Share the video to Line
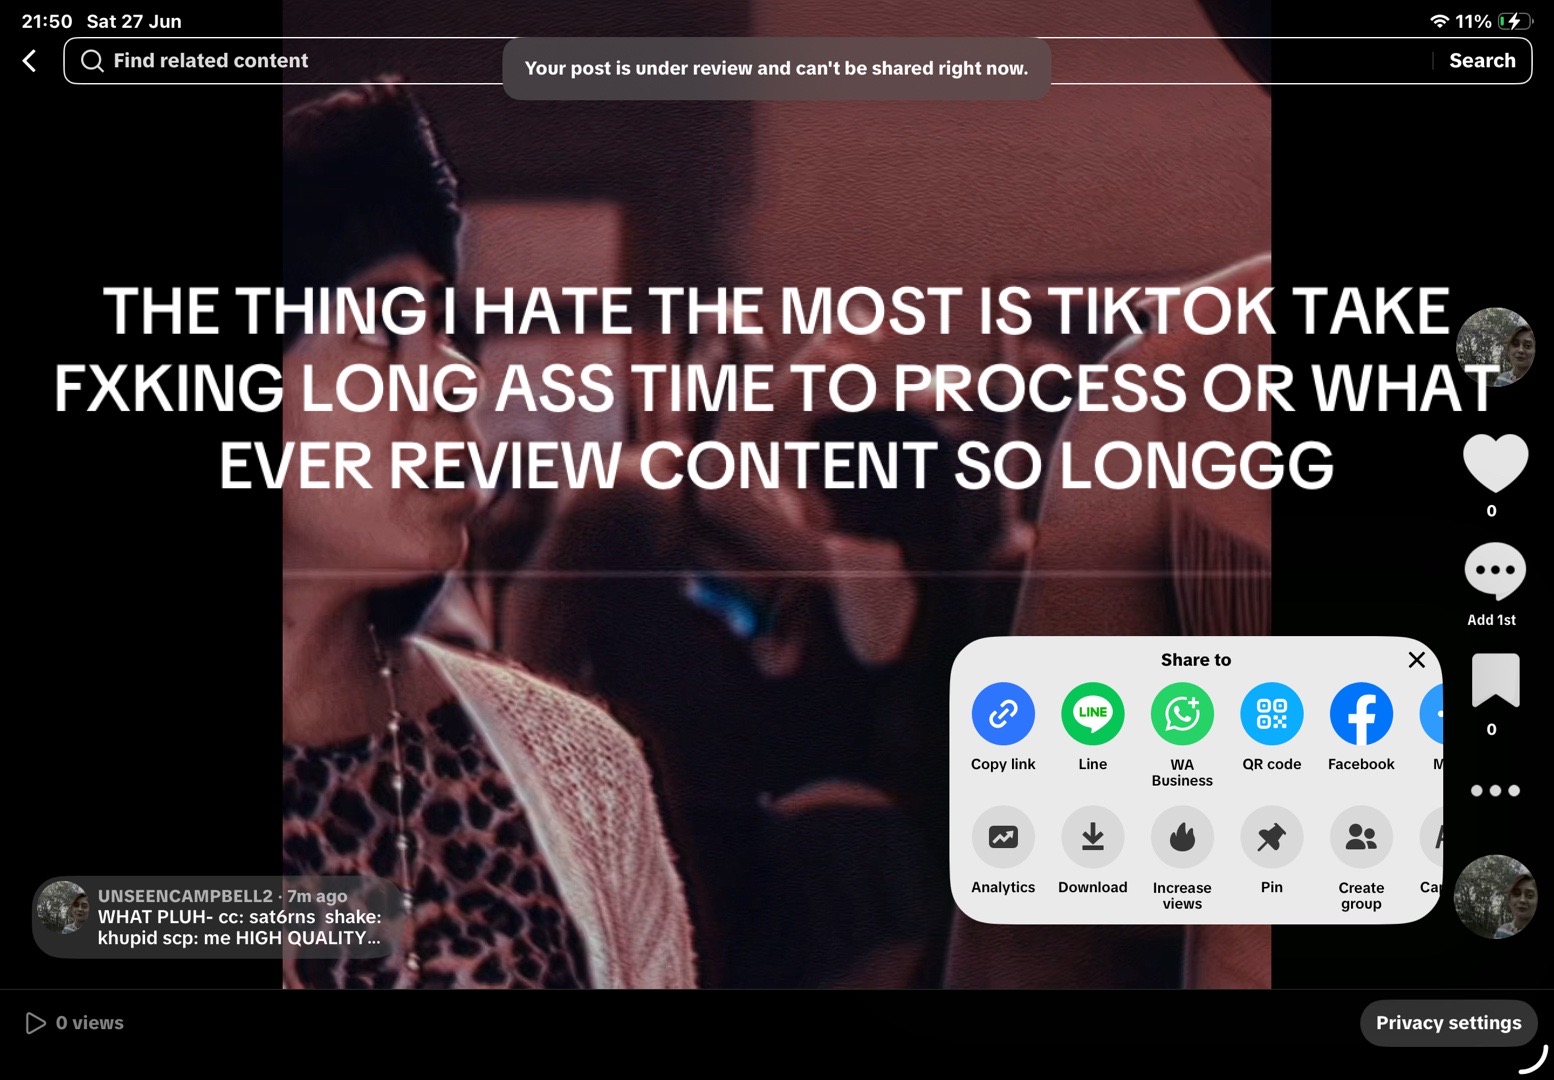This screenshot has width=1554, height=1080. 1092,714
